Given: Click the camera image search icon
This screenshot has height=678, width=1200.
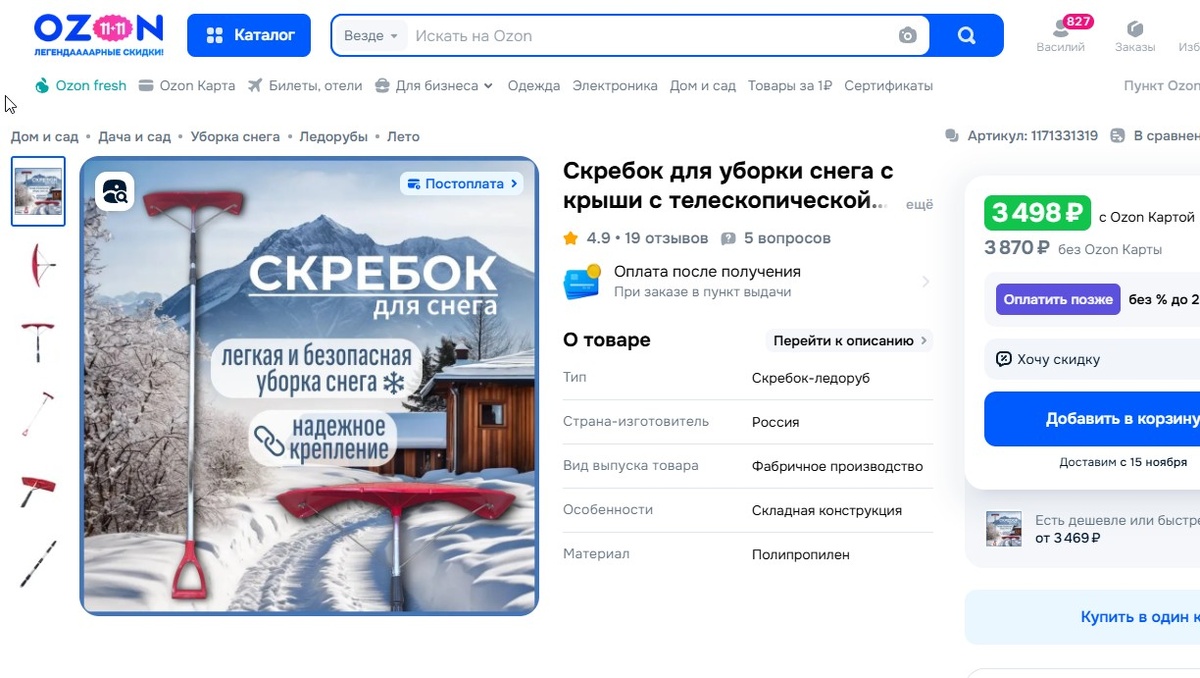Looking at the screenshot, I should 907,36.
